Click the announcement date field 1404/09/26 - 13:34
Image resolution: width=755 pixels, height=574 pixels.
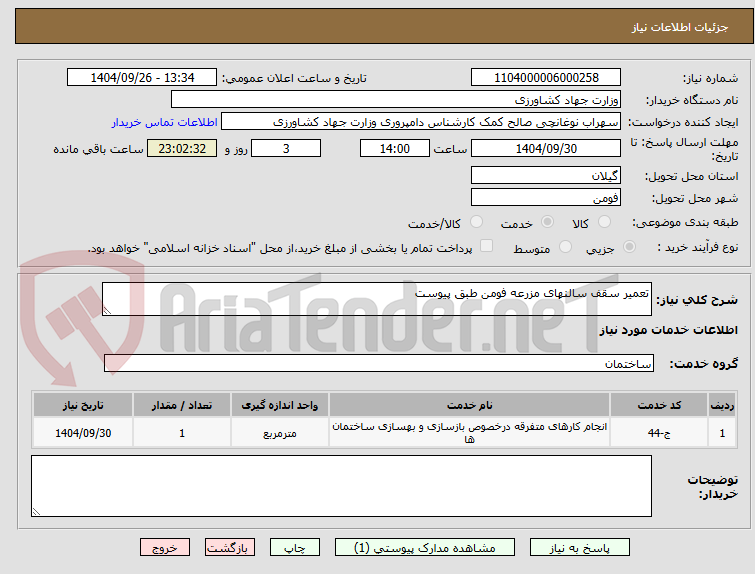142,78
